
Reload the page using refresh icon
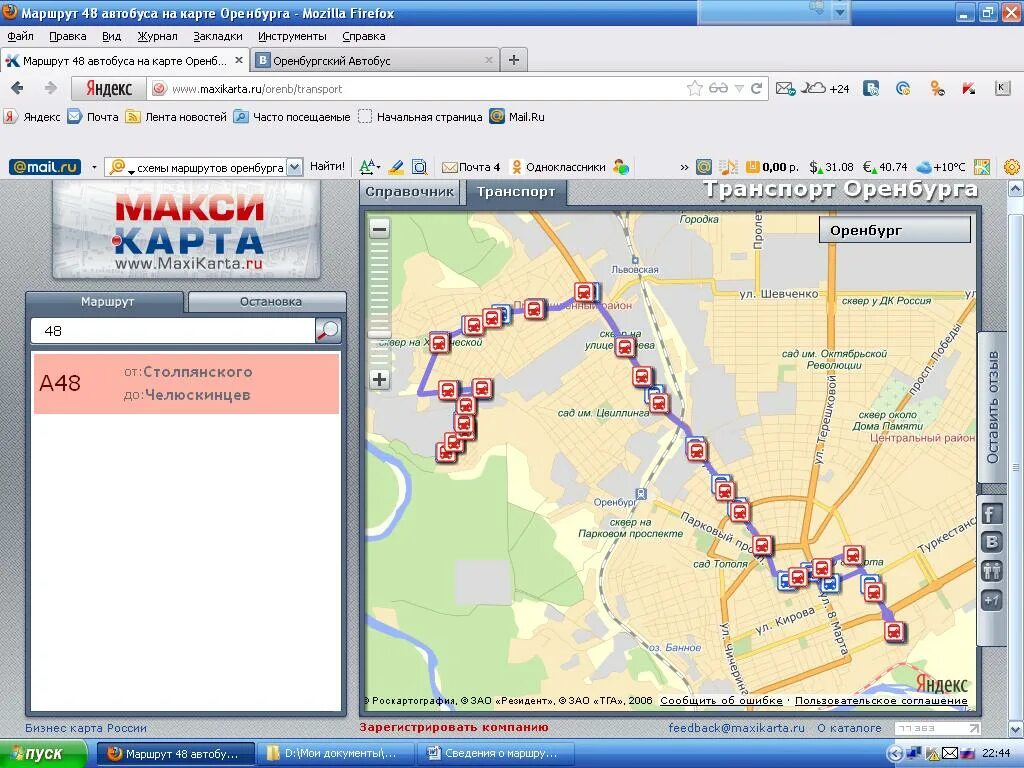[756, 88]
